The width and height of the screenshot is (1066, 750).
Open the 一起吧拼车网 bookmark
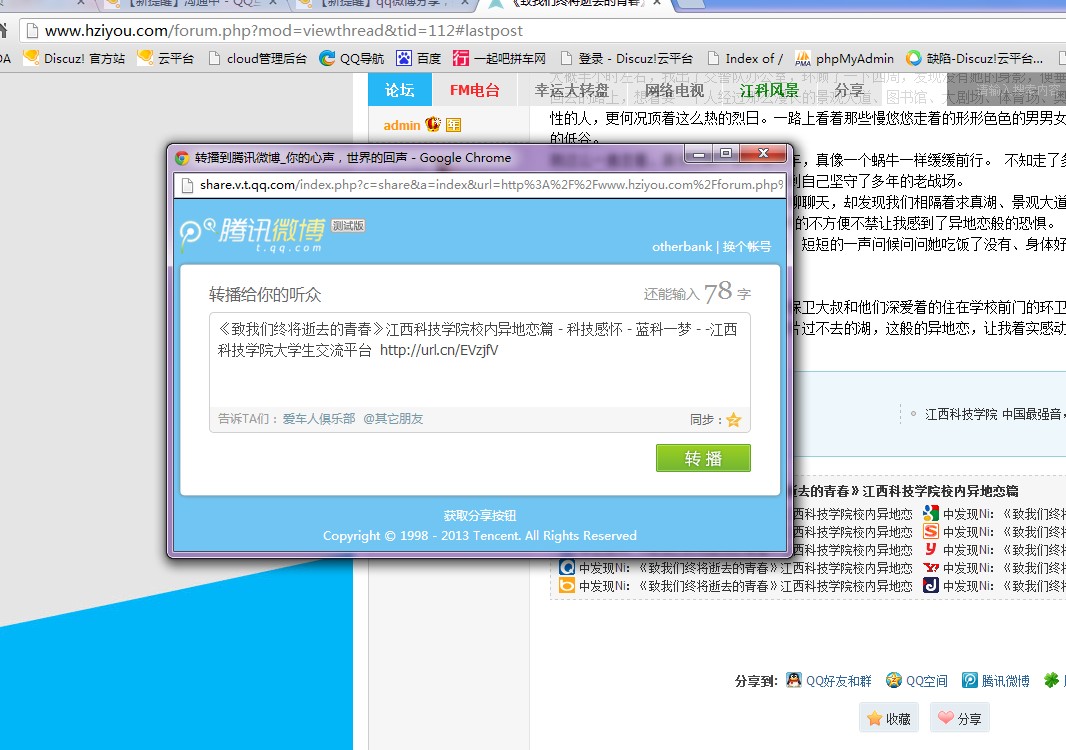click(x=499, y=58)
